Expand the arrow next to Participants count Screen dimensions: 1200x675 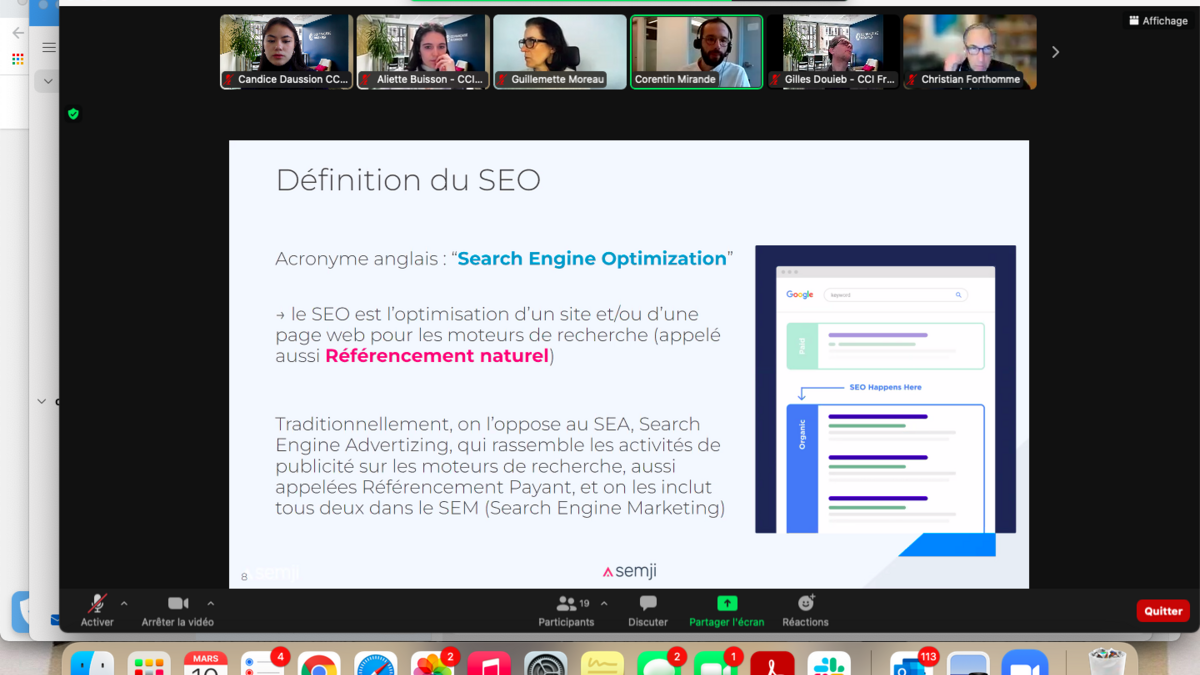point(604,603)
